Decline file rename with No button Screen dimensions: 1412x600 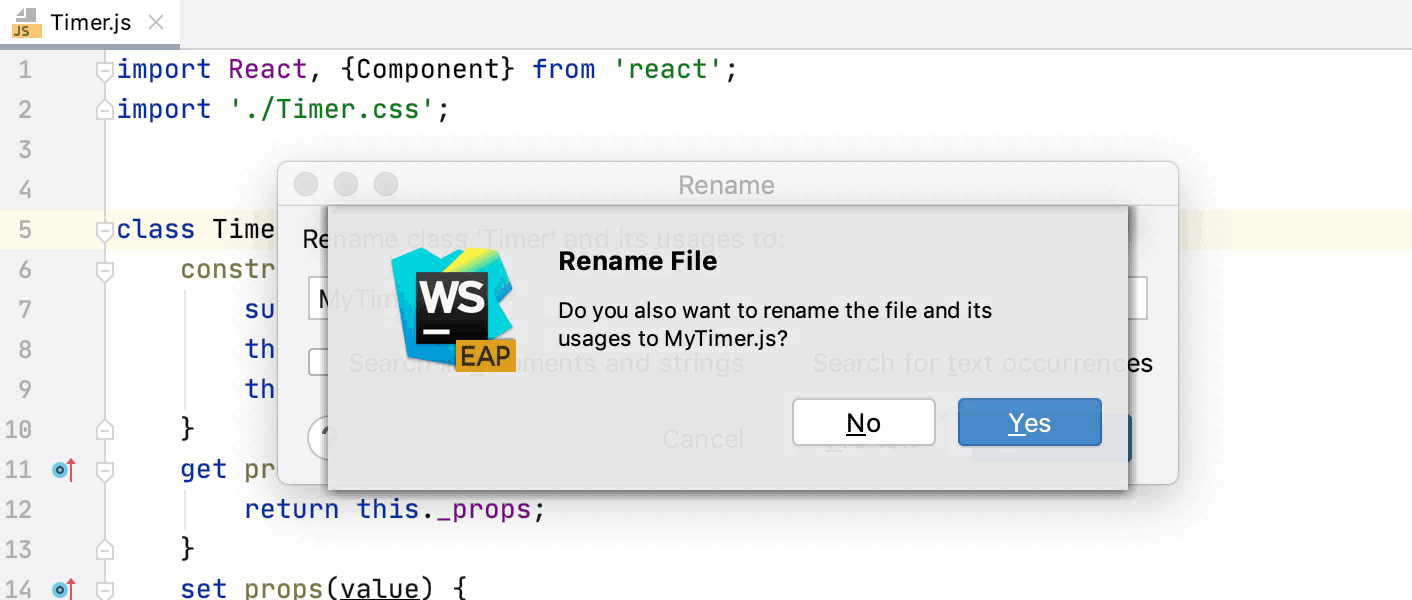click(x=864, y=423)
